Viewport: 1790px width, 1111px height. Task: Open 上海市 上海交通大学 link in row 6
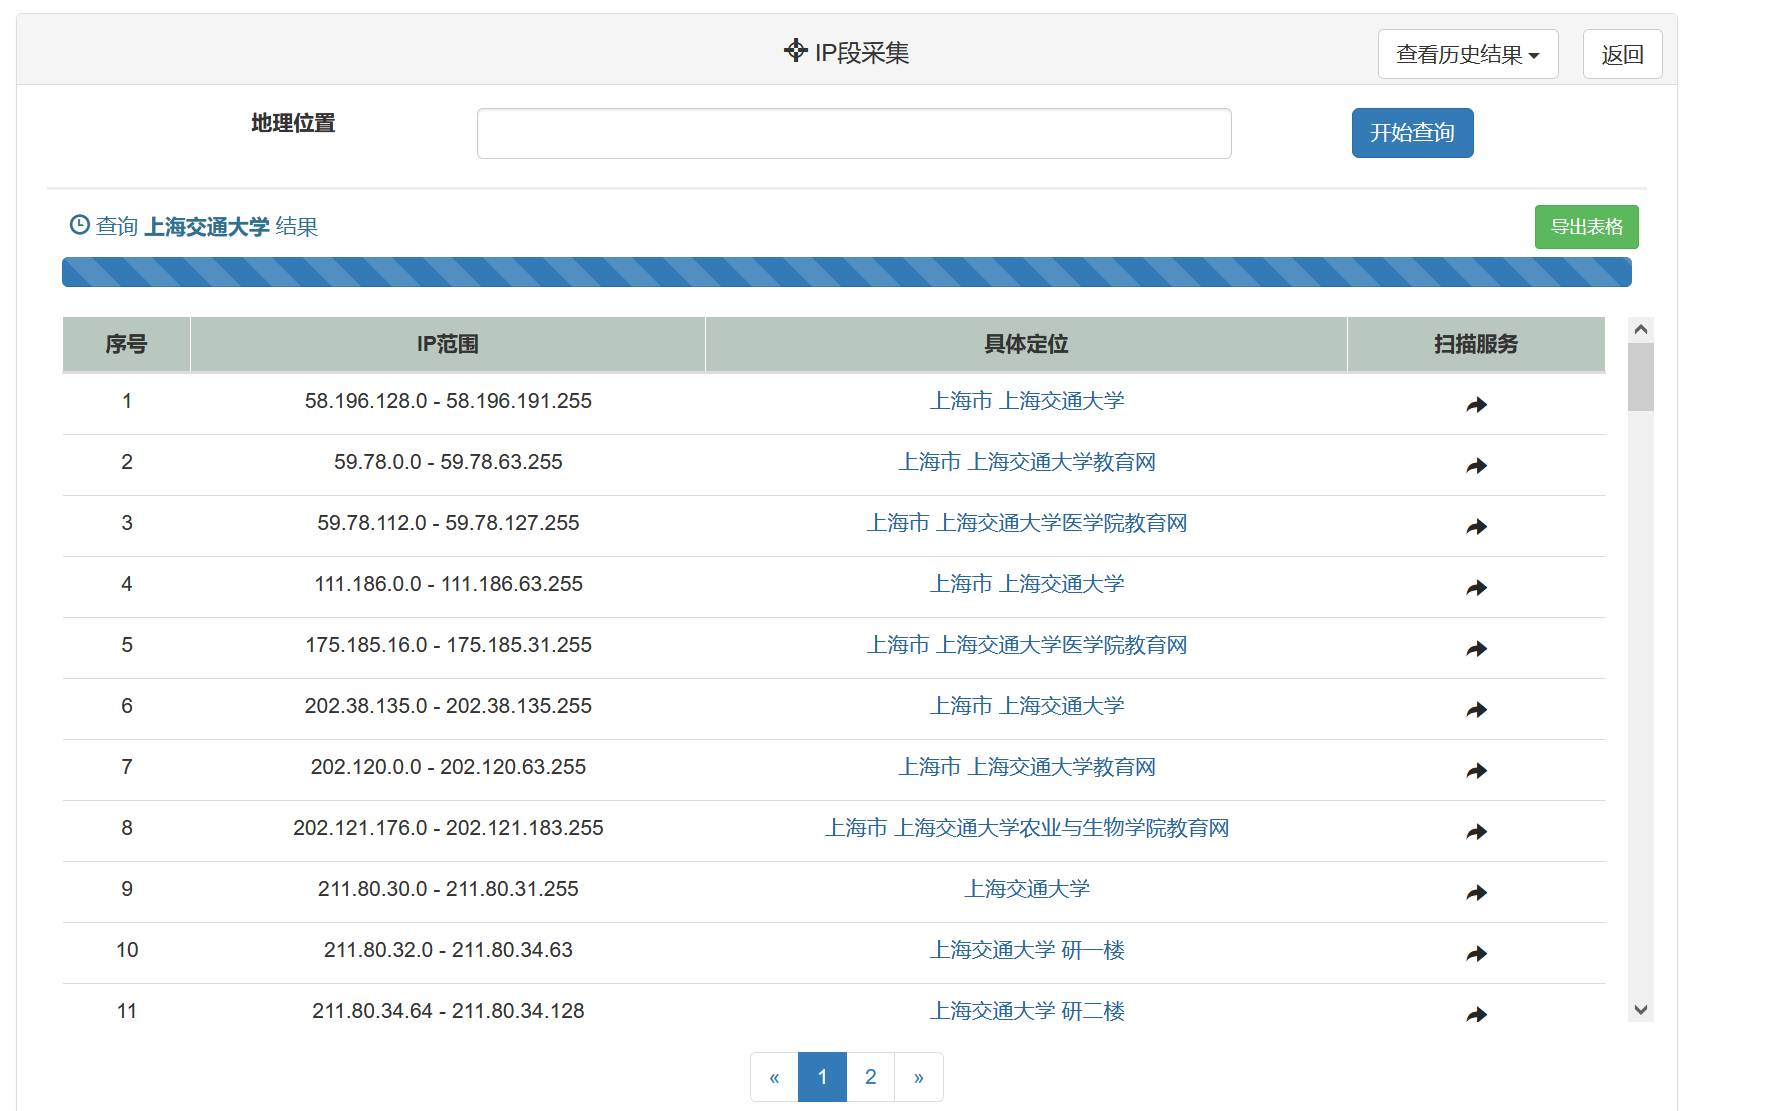pyautogui.click(x=1027, y=706)
